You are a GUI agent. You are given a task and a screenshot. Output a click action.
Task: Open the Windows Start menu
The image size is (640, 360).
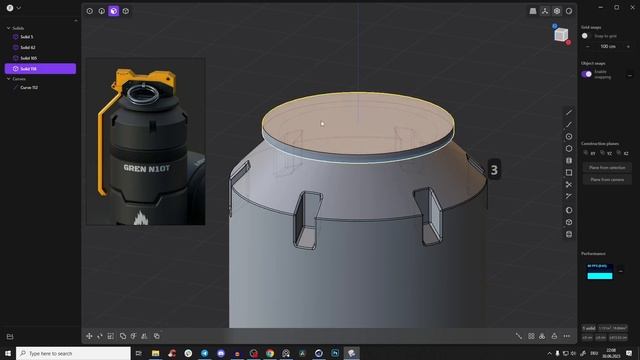pyautogui.click(x=8, y=353)
